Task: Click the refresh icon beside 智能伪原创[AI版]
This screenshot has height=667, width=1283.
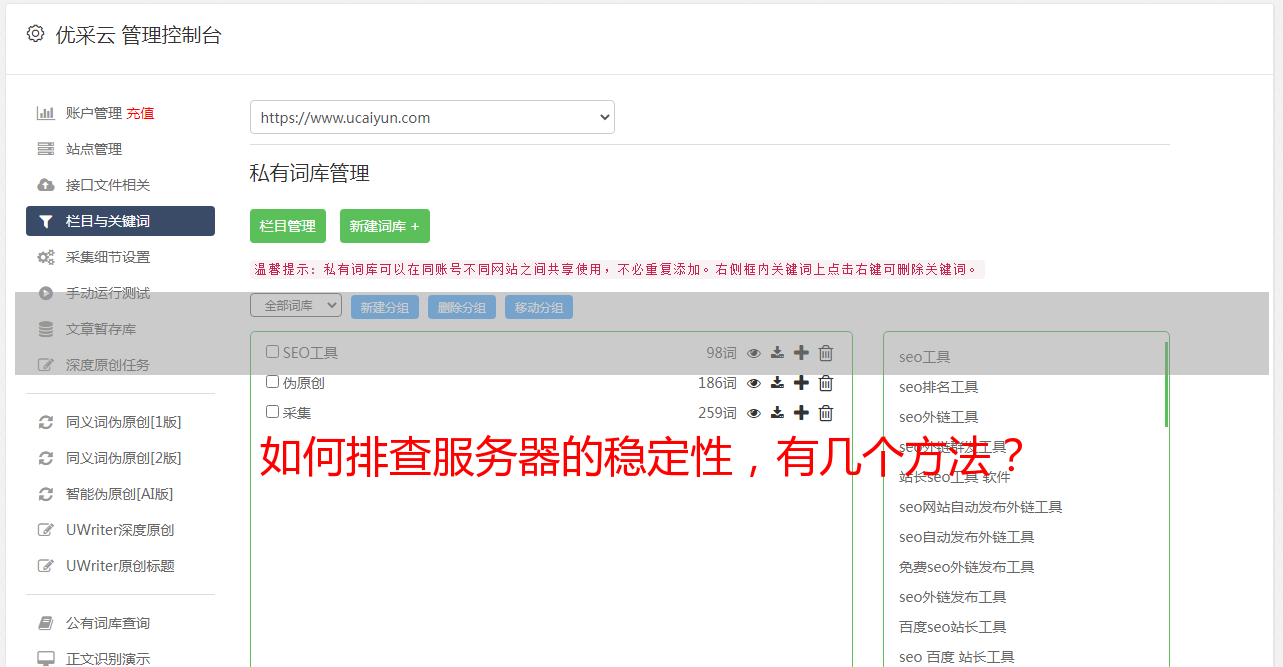Action: 46,494
